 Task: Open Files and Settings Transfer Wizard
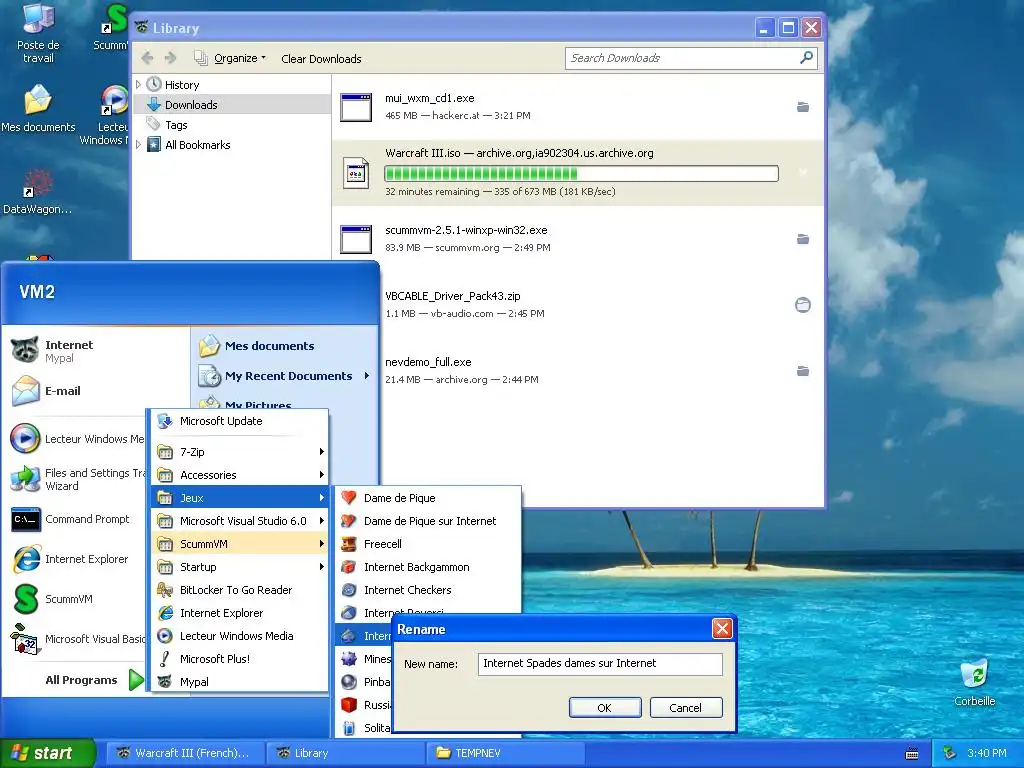(77, 479)
